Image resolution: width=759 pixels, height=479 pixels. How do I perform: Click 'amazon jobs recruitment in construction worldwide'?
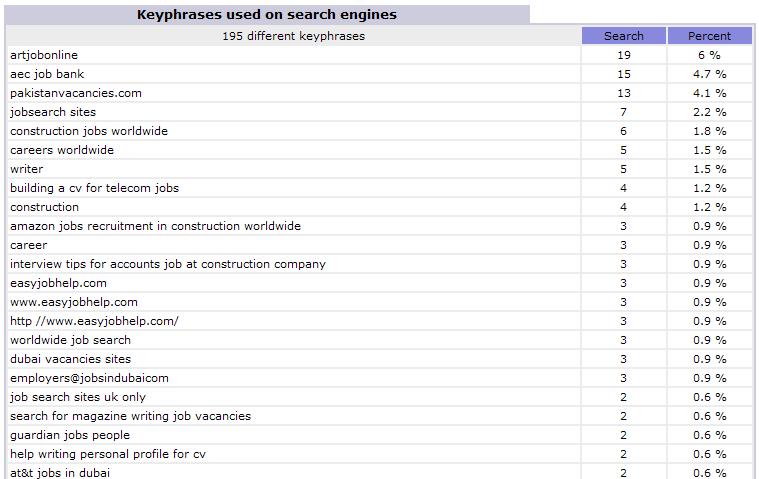(155, 226)
